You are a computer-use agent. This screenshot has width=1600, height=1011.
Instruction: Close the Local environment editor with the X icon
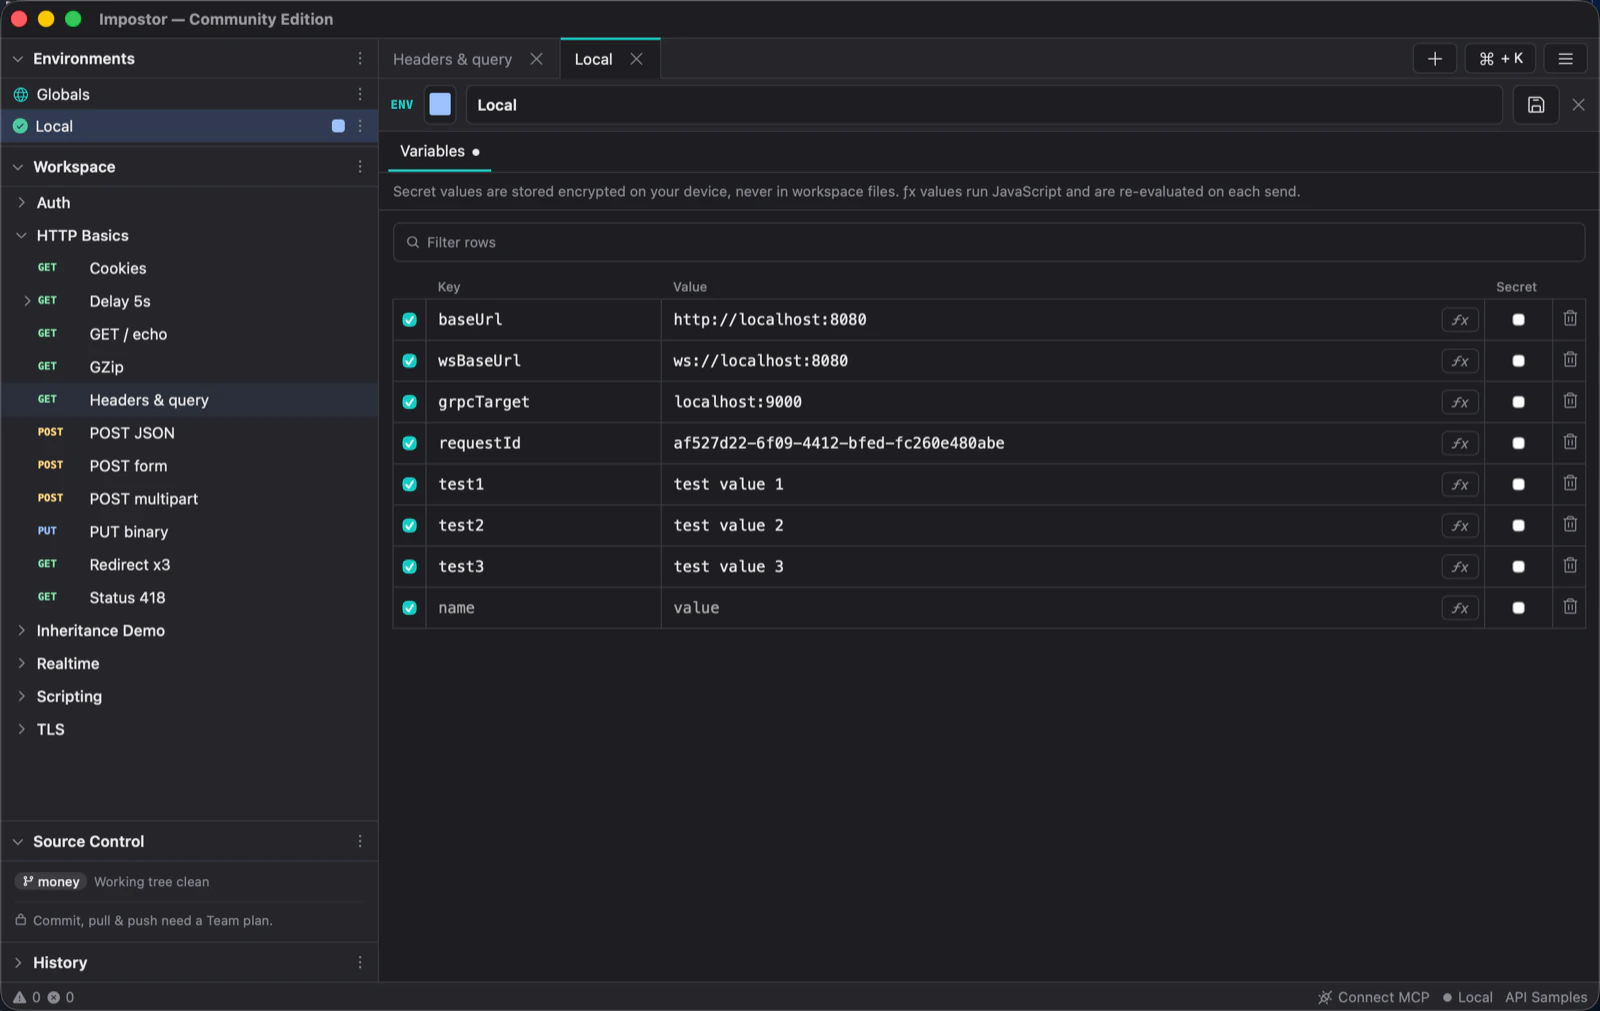tap(1578, 105)
